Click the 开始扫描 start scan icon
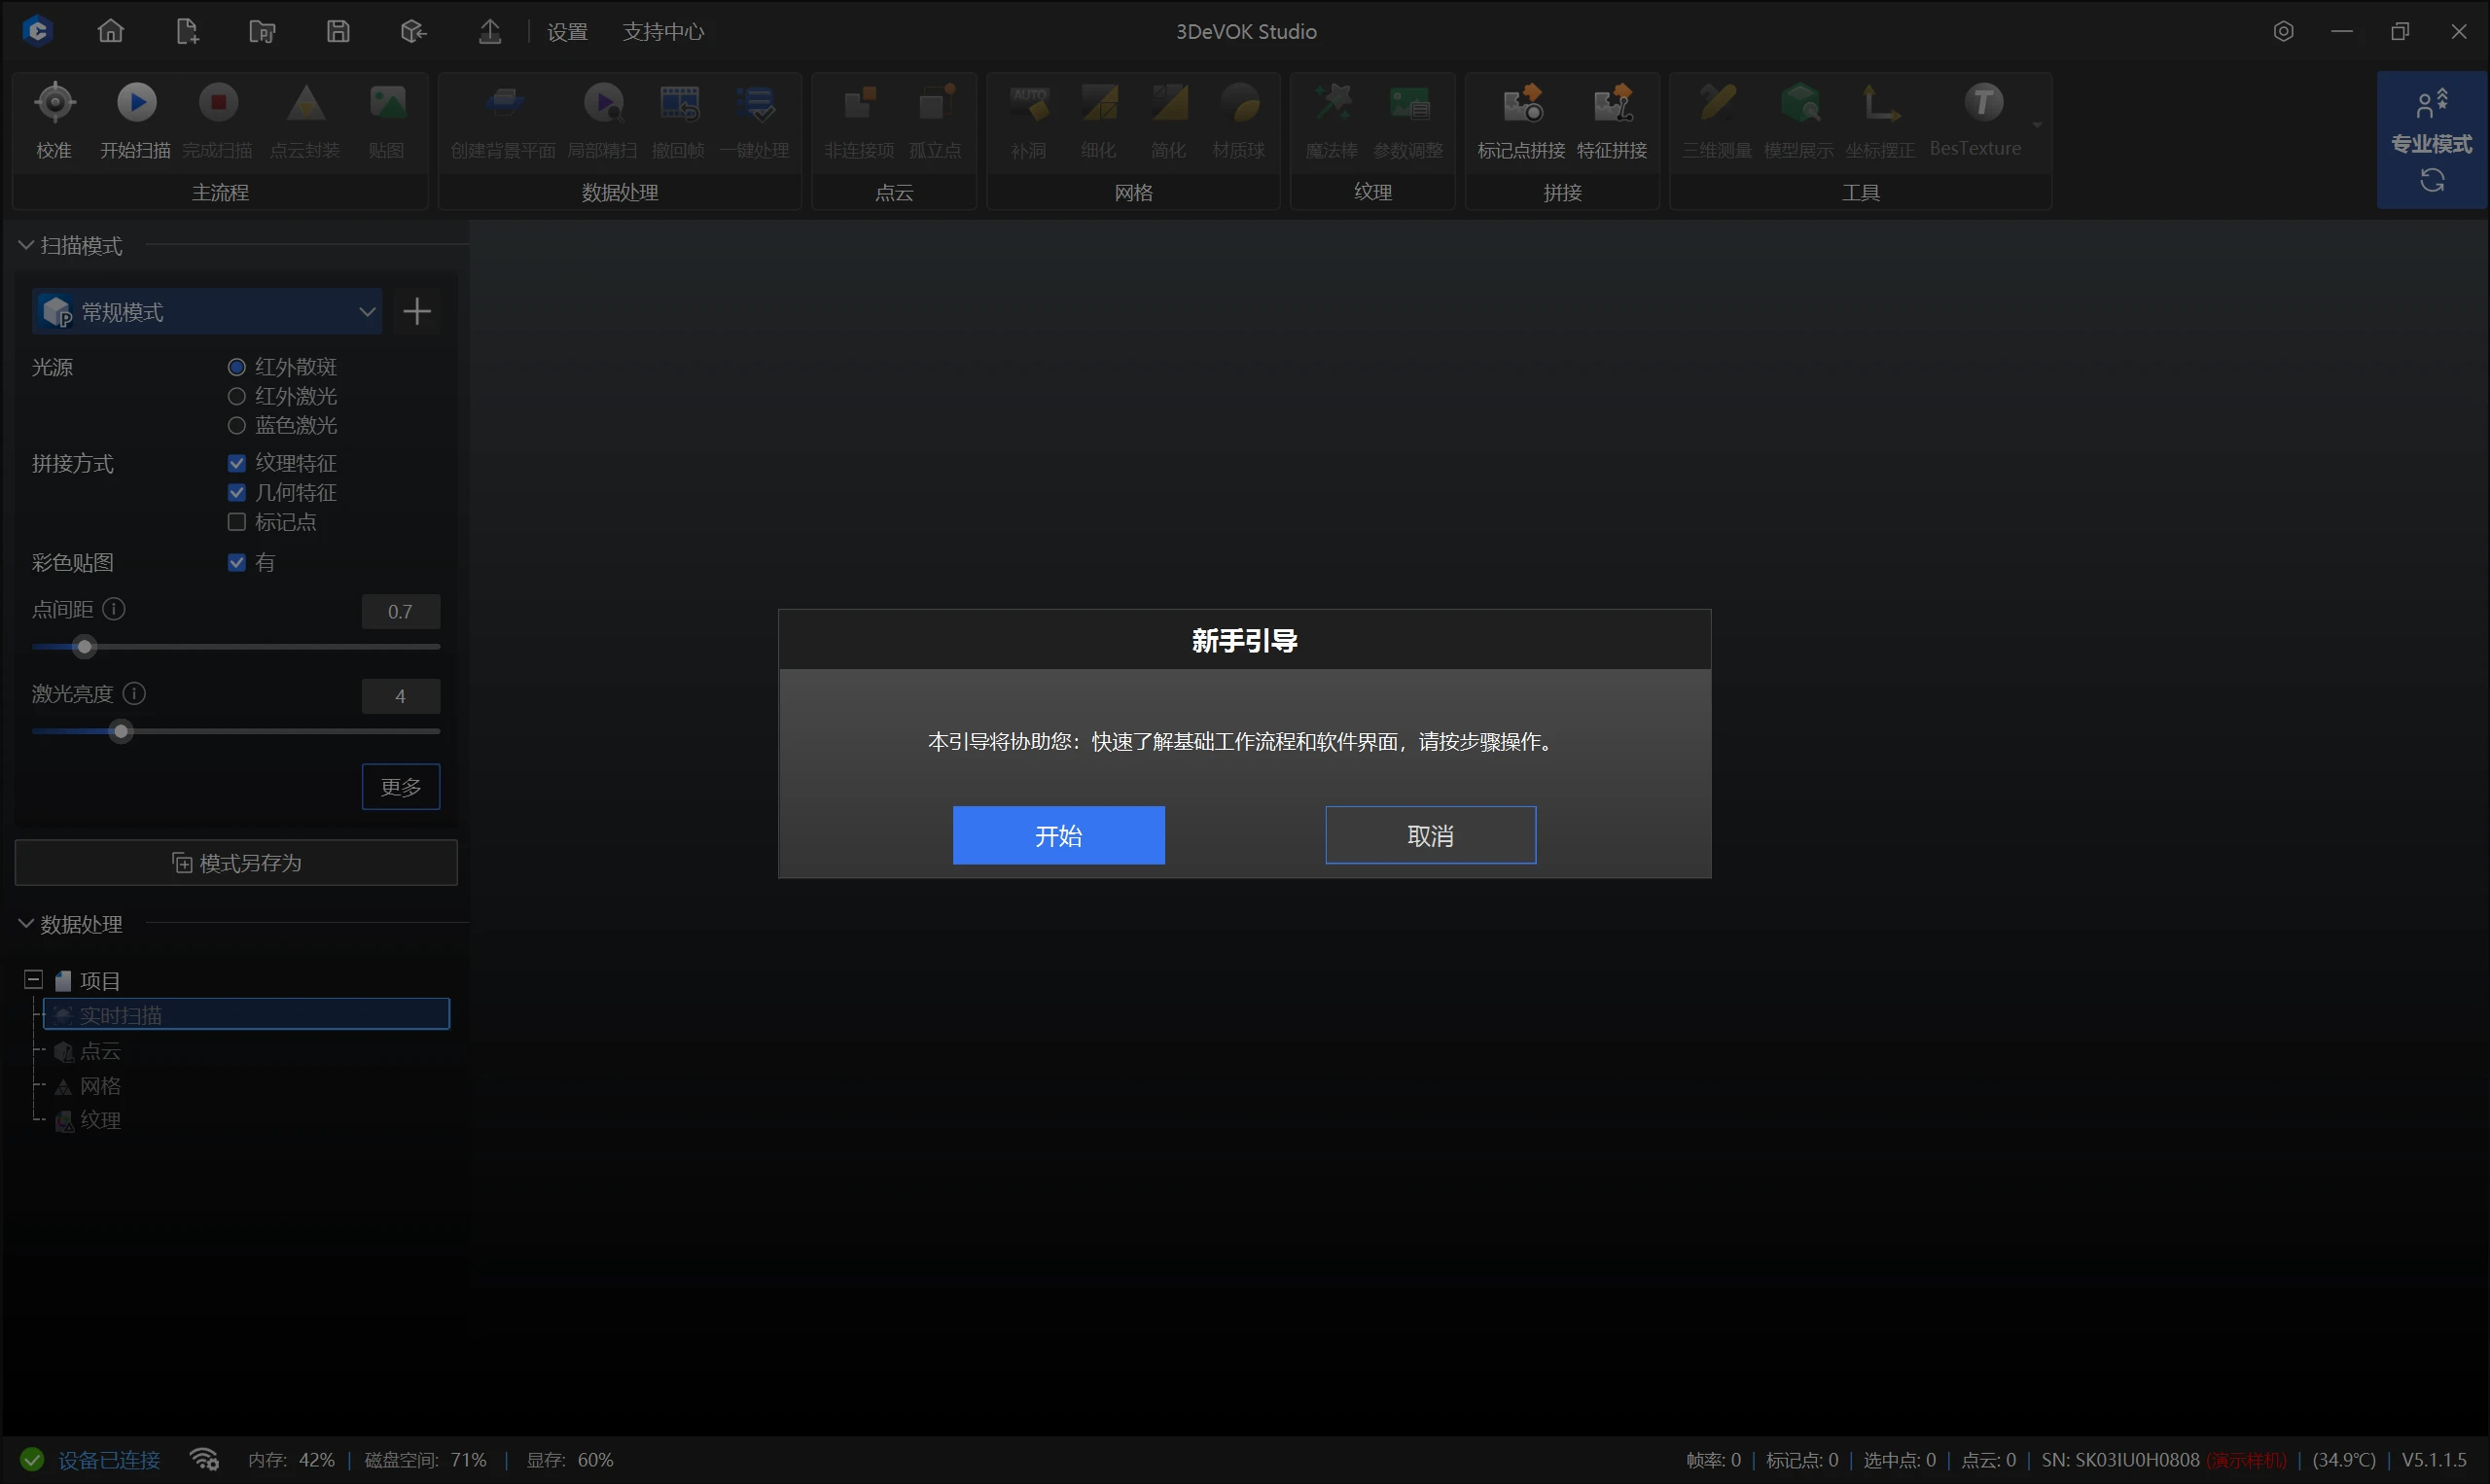This screenshot has height=1484, width=2490. coord(137,103)
